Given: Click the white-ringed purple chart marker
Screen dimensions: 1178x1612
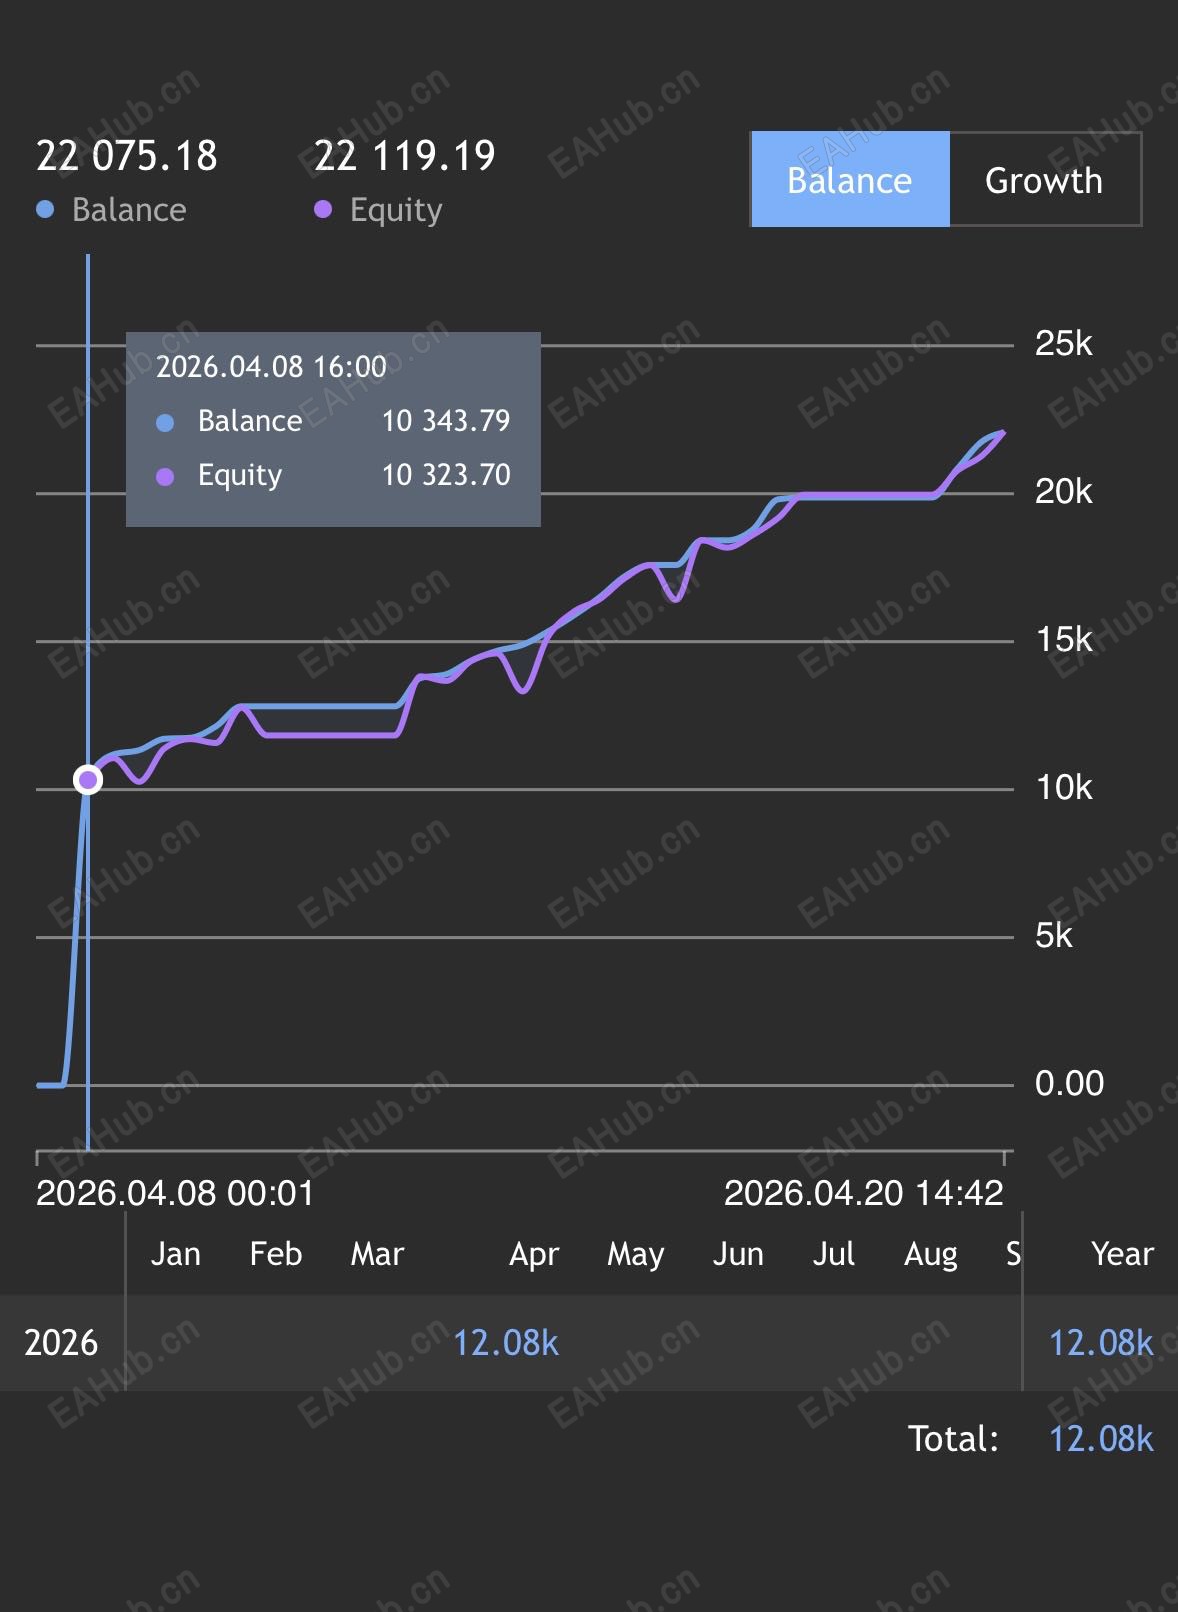Looking at the screenshot, I should 88,780.
